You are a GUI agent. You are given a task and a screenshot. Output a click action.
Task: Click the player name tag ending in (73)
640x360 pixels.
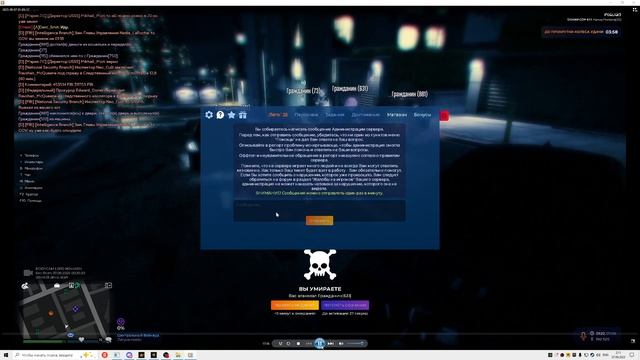[x=303, y=91]
